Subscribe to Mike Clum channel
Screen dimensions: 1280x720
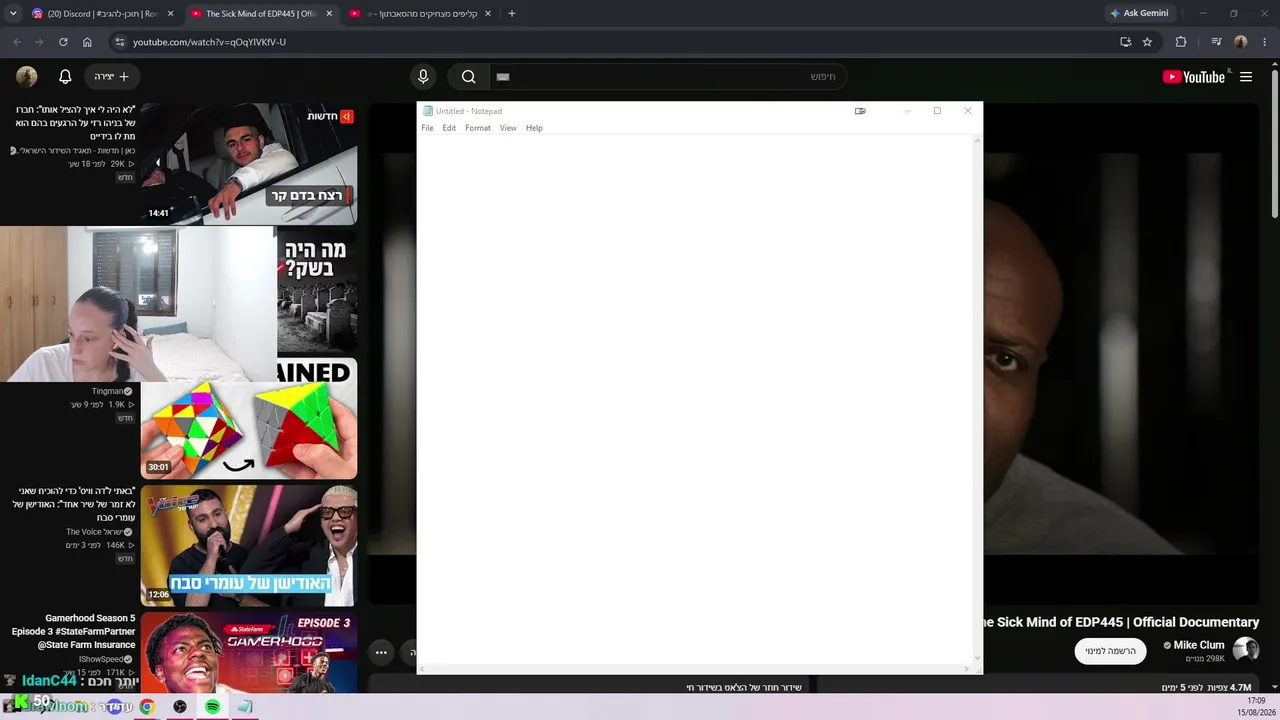pos(1110,651)
